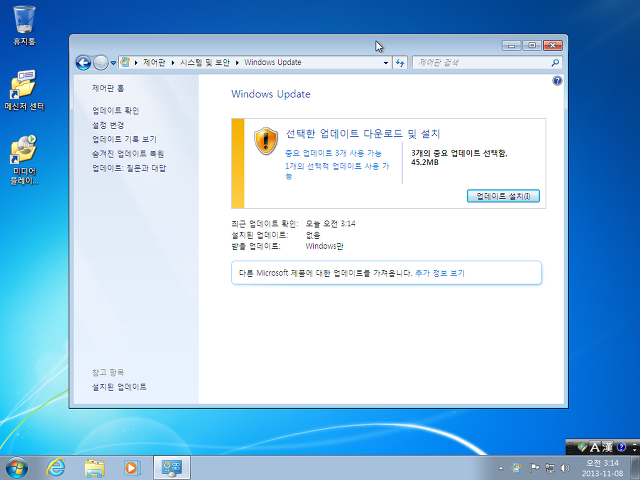Click the Control Panel taskbar button
The width and height of the screenshot is (640, 480).
coord(172,468)
